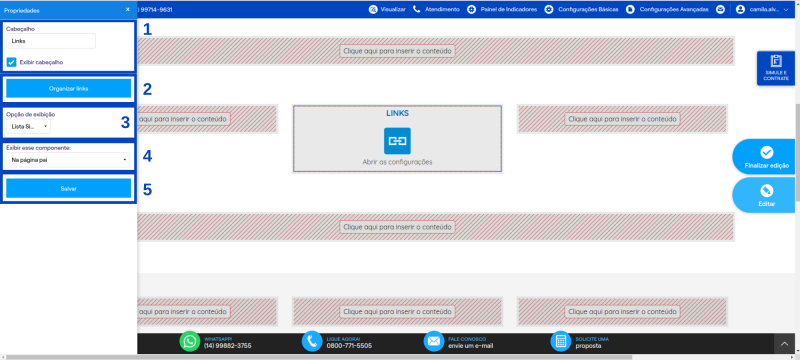Toggle the Exibir cabeçalho checkbox
This screenshot has width=800, height=360.
[x=12, y=62]
